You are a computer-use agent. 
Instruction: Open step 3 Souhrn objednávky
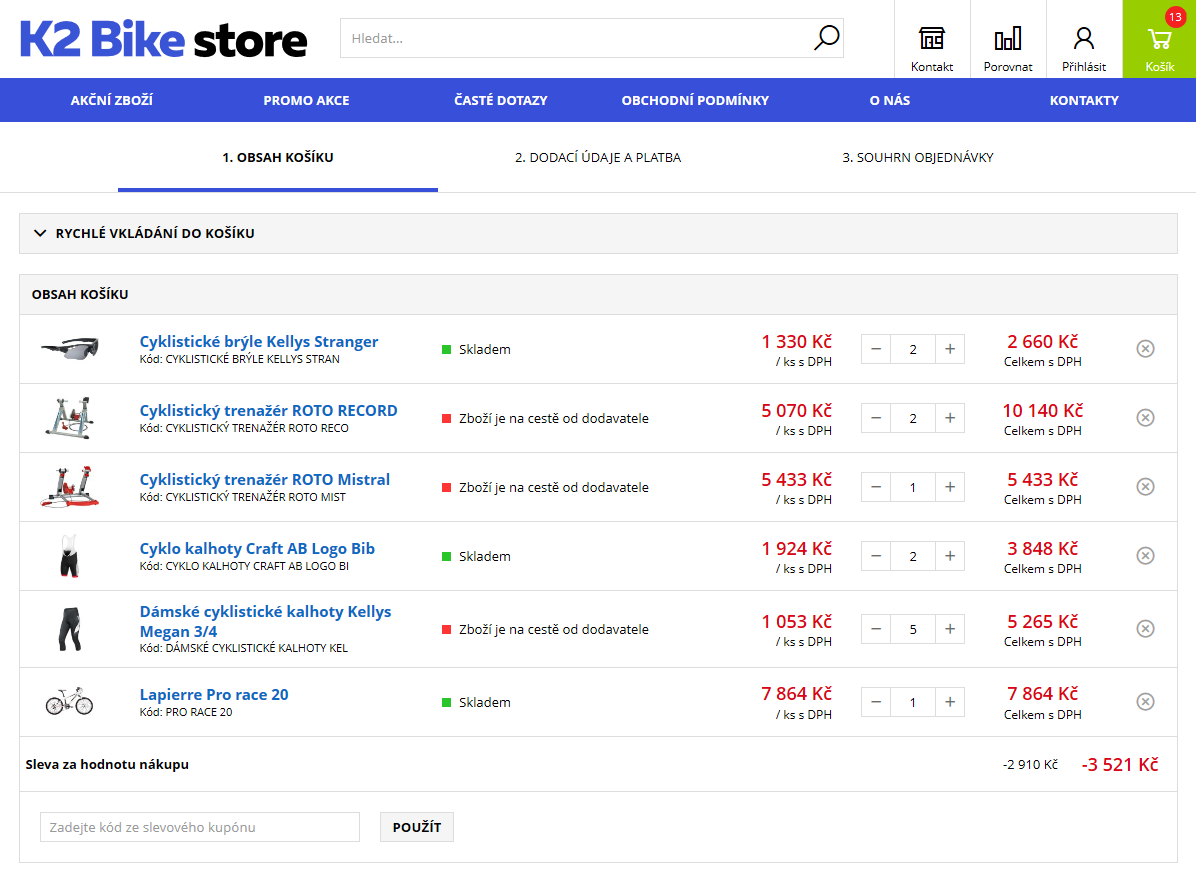(917, 157)
